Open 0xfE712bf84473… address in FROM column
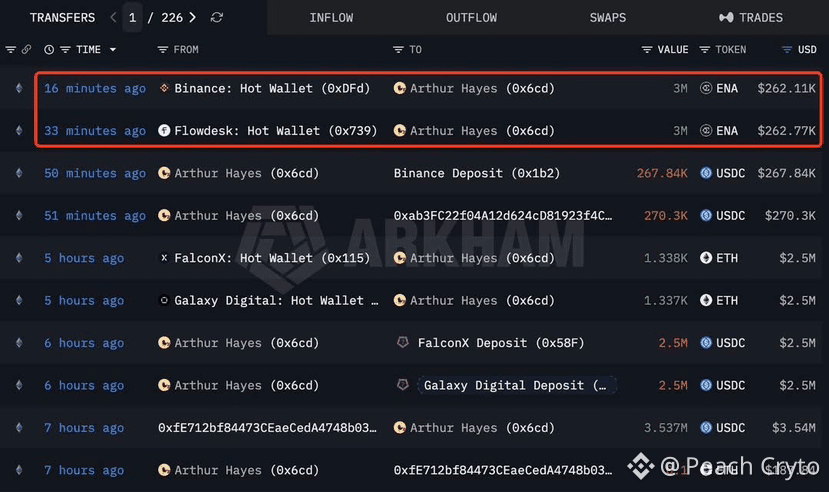829x492 pixels. coord(267,428)
